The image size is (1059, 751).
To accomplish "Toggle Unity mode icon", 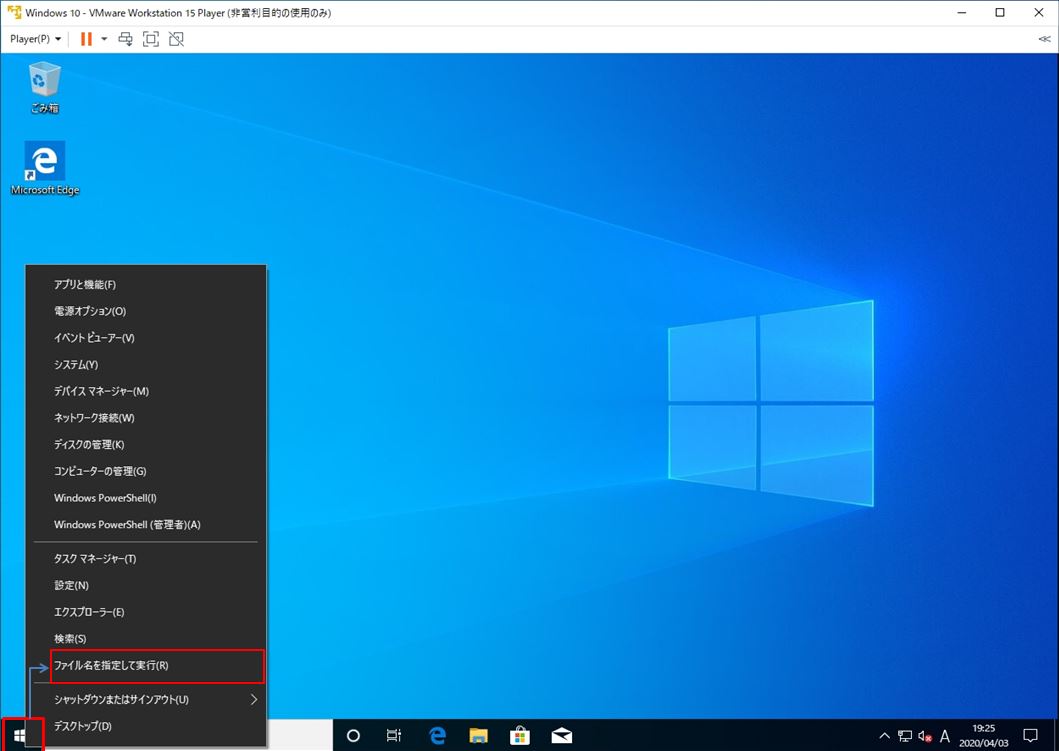I will [176, 39].
